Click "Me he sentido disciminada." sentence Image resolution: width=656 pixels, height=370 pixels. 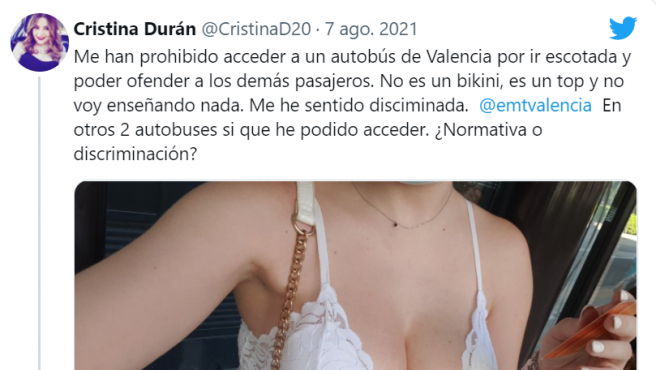tap(359, 105)
